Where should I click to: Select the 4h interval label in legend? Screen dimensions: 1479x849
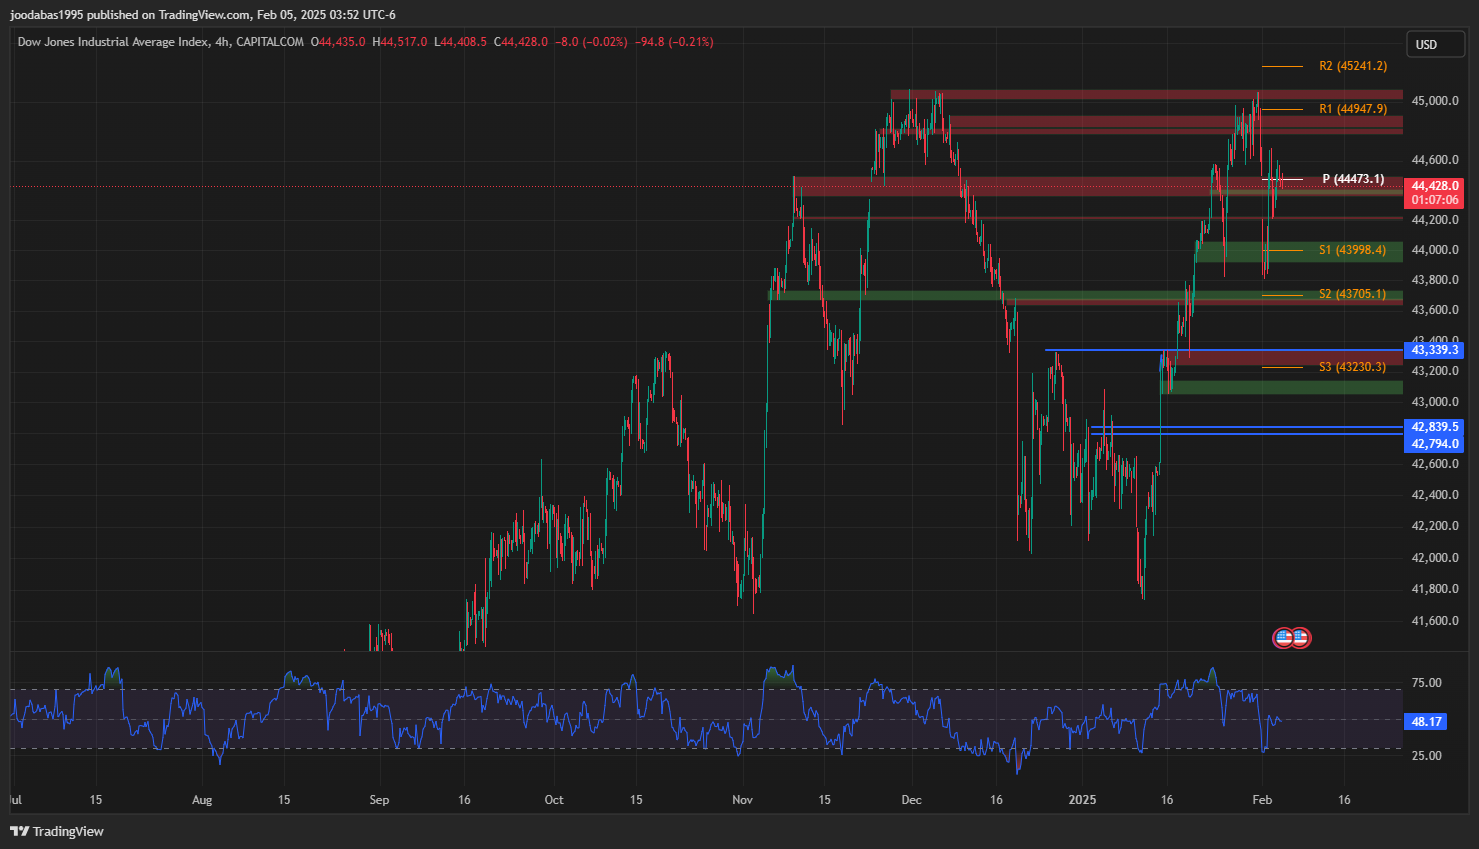(x=222, y=42)
